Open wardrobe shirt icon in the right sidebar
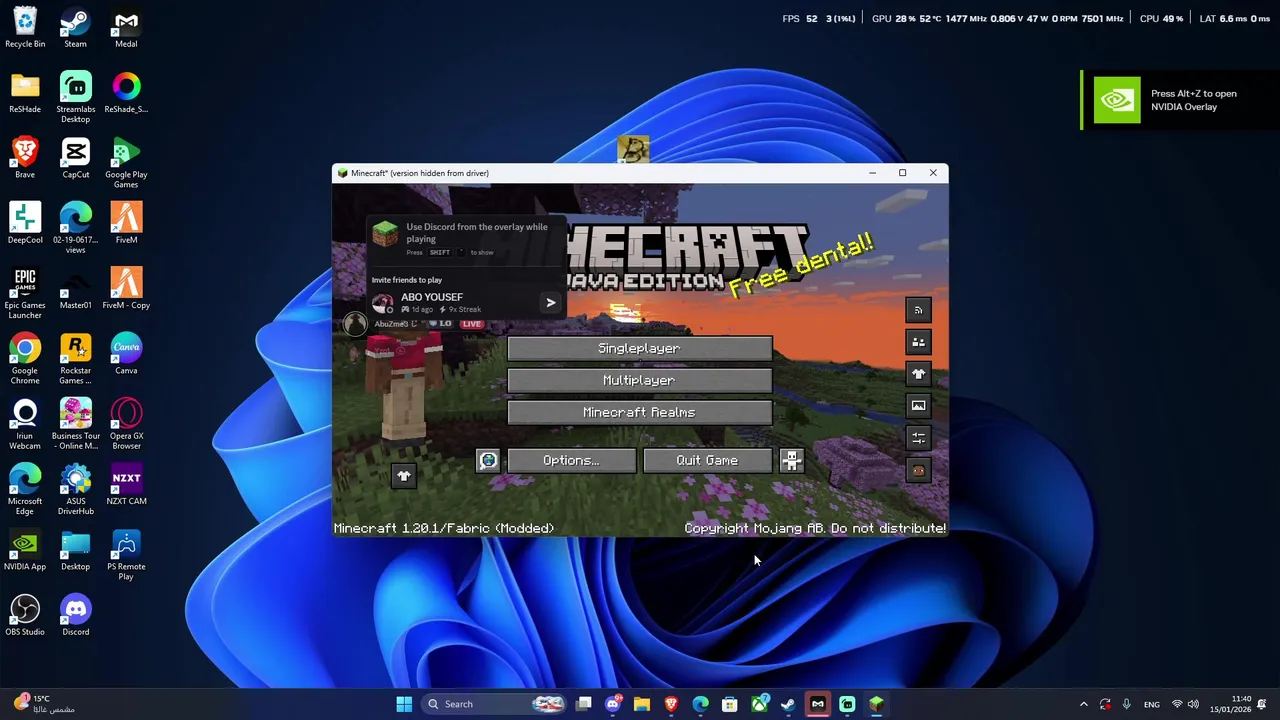This screenshot has width=1280, height=720. 918,374
